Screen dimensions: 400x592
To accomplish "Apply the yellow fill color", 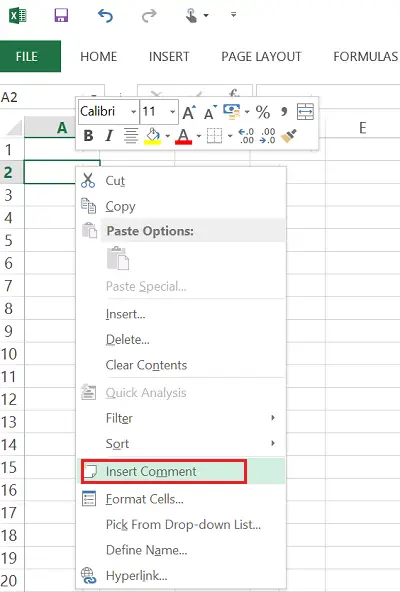I will pyautogui.click(x=153, y=136).
